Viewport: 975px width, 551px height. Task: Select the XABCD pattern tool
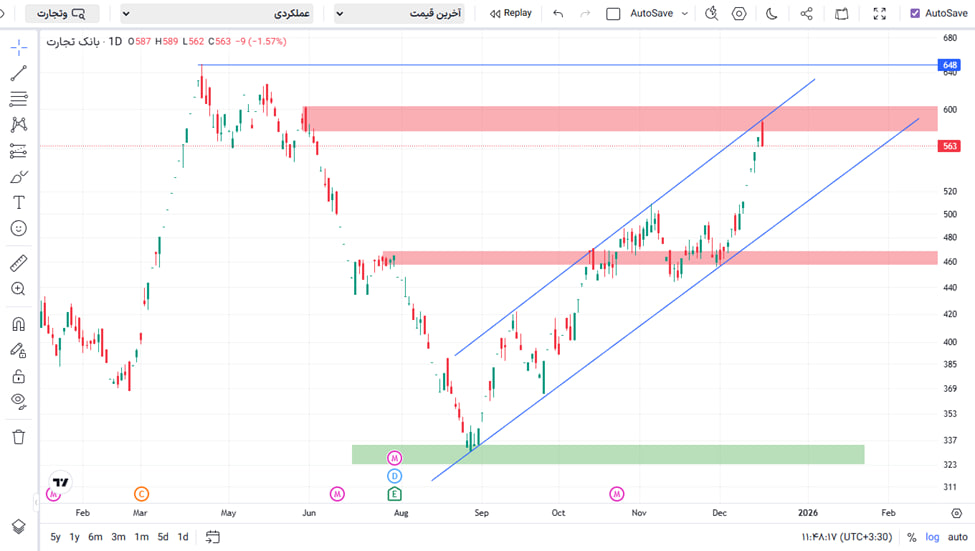19,124
